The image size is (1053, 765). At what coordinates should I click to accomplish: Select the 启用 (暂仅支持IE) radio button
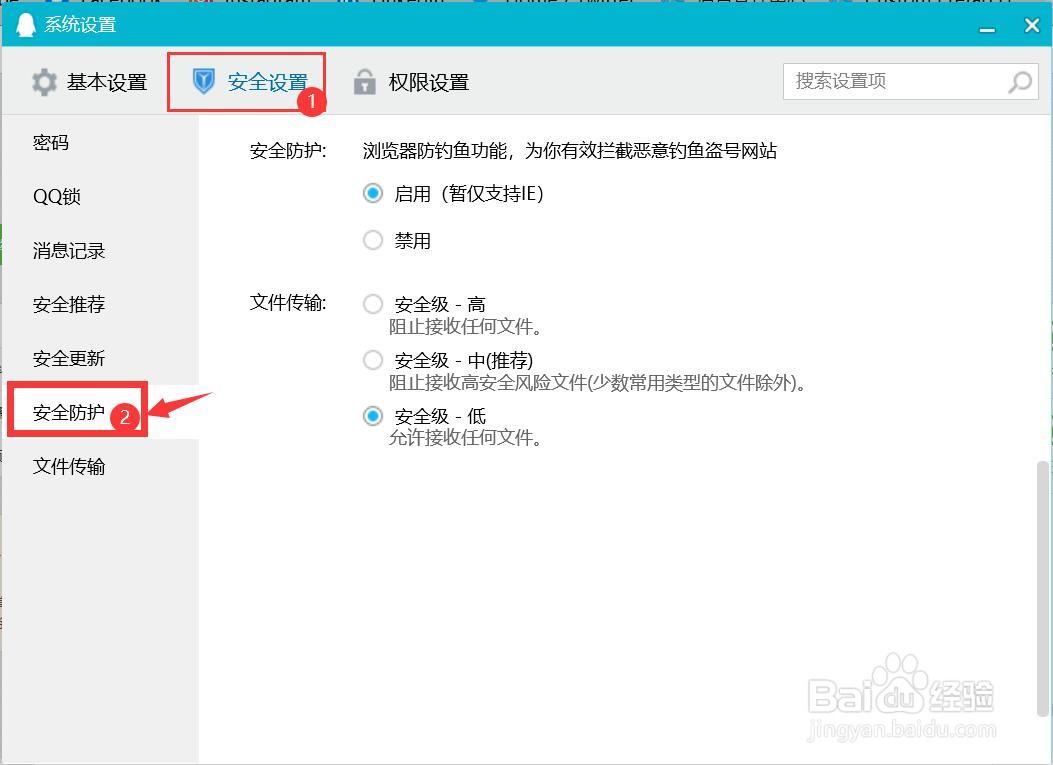point(373,193)
